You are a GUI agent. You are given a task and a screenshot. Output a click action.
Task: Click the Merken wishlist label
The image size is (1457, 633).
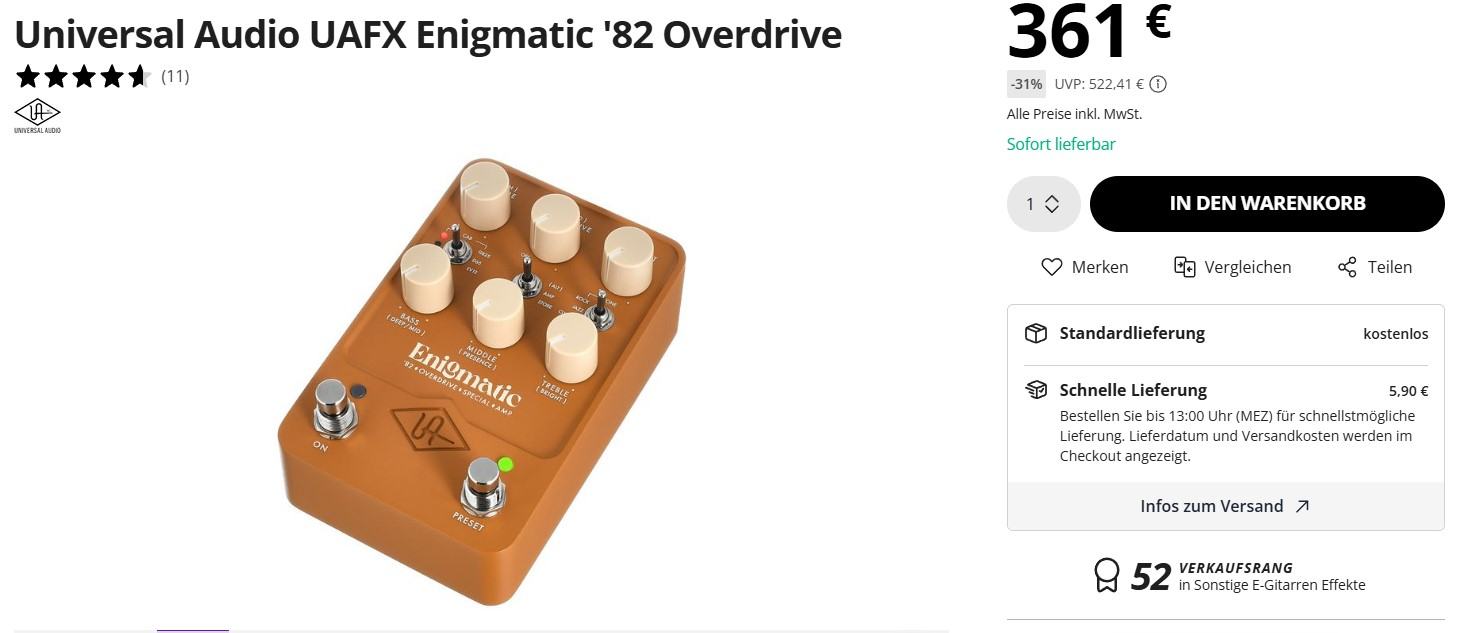coord(1100,267)
